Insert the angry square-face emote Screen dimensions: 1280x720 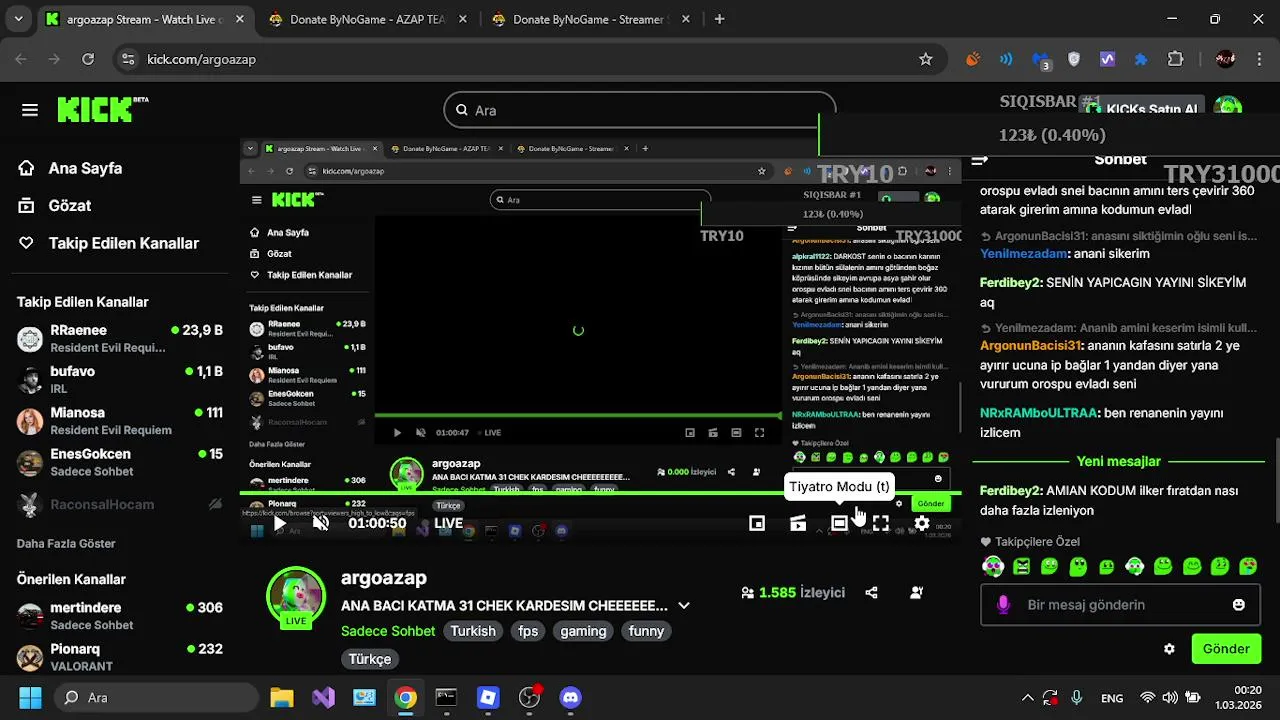[1021, 567]
